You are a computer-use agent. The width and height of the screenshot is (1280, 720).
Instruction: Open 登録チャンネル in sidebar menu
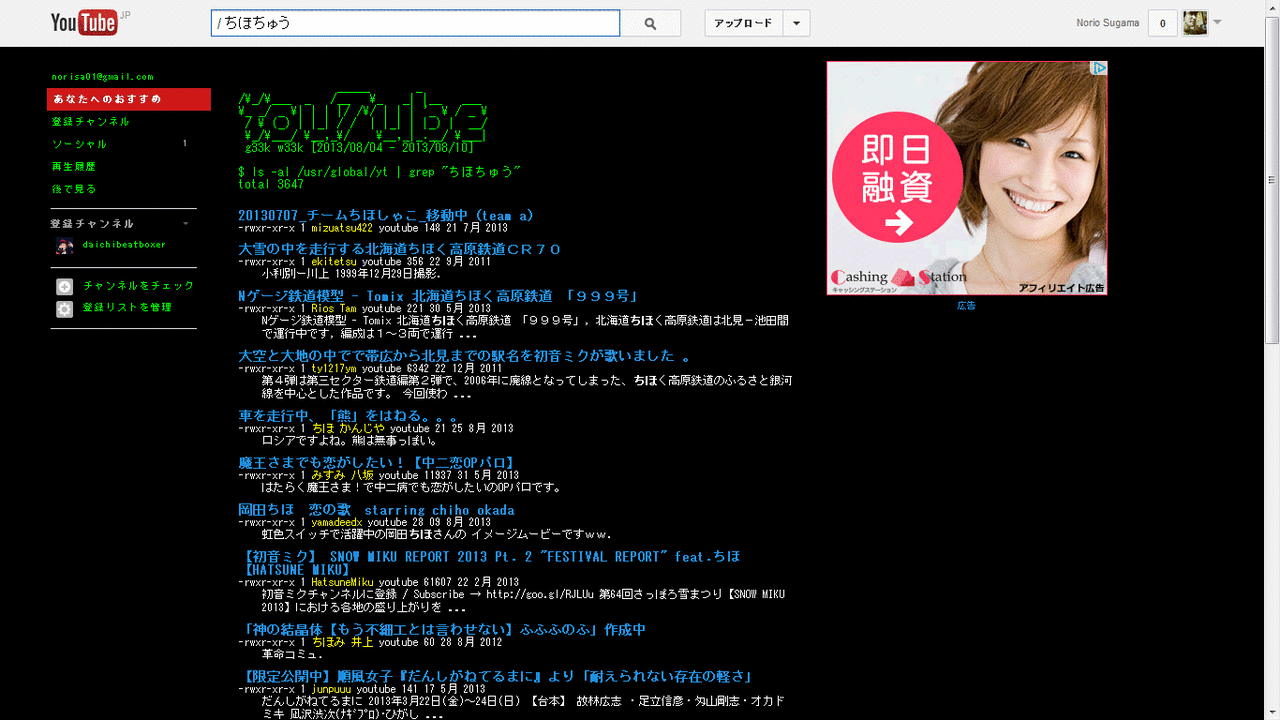pyautogui.click(x=91, y=121)
